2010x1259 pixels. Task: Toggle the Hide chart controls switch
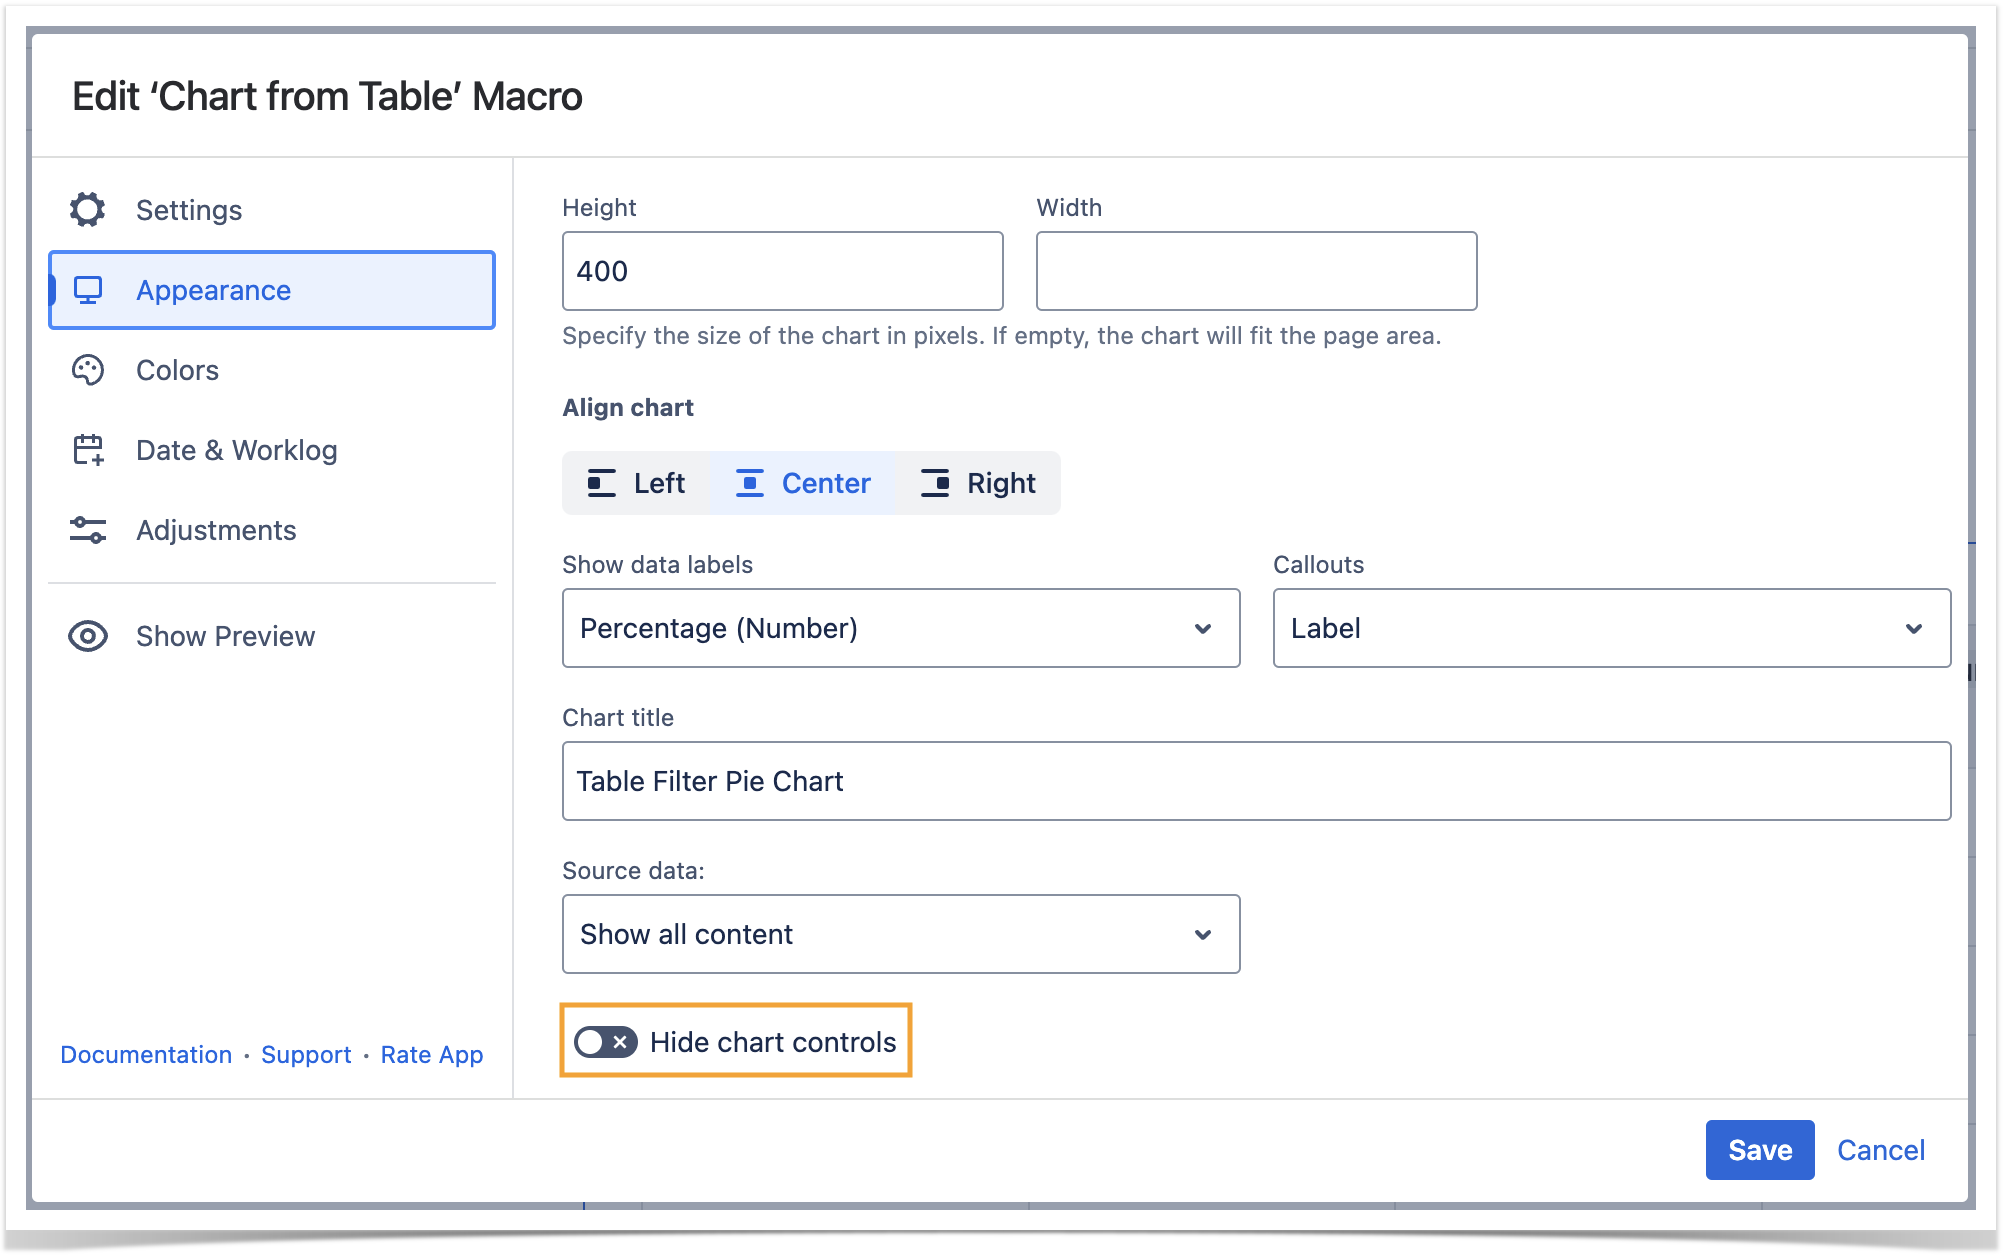pos(605,1042)
